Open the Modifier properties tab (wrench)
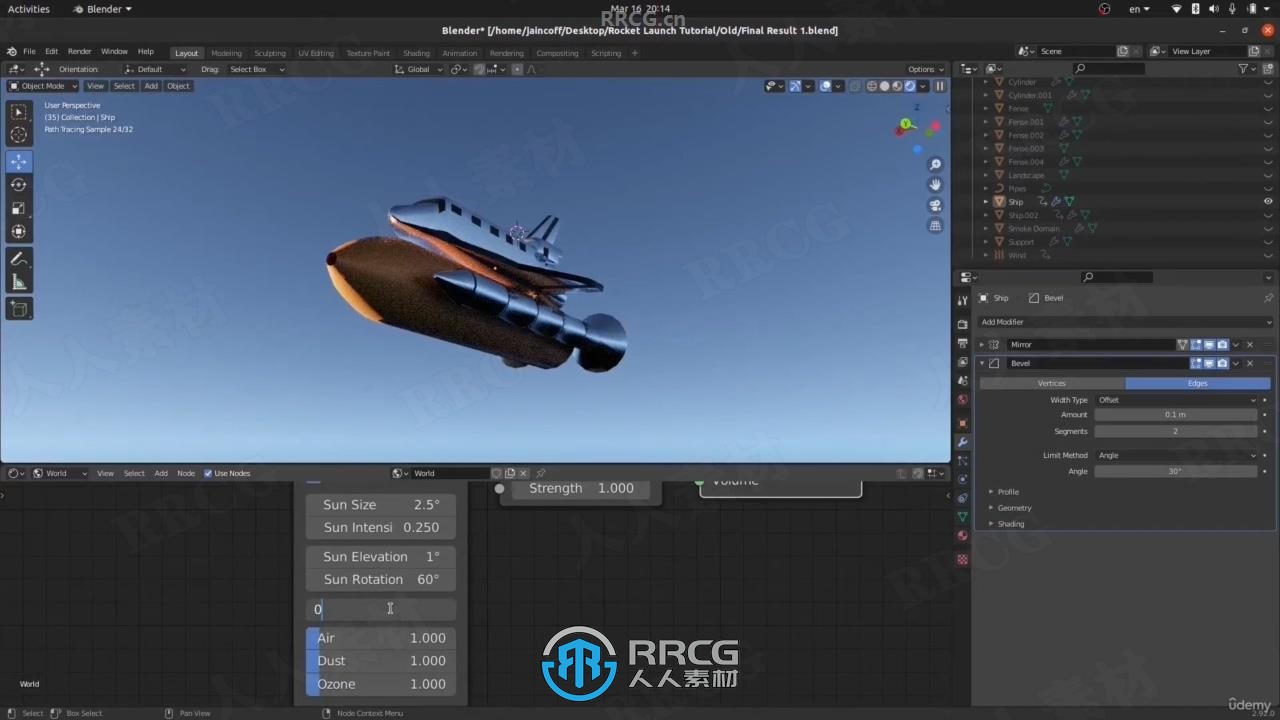The height and width of the screenshot is (720, 1280). pyautogui.click(x=962, y=442)
